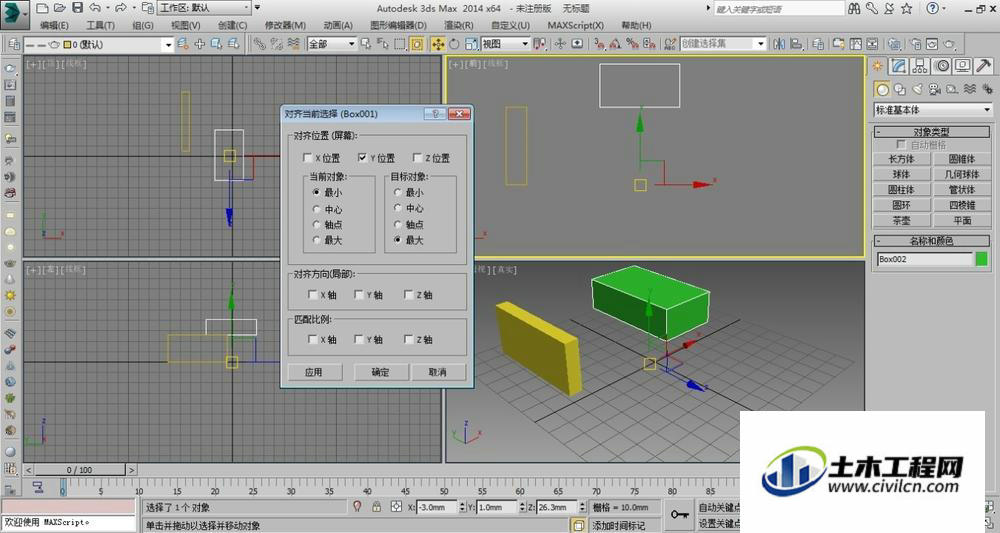The image size is (1000, 533).
Task: Open the 标准基本体 geometry type dropdown
Action: pyautogui.click(x=933, y=110)
